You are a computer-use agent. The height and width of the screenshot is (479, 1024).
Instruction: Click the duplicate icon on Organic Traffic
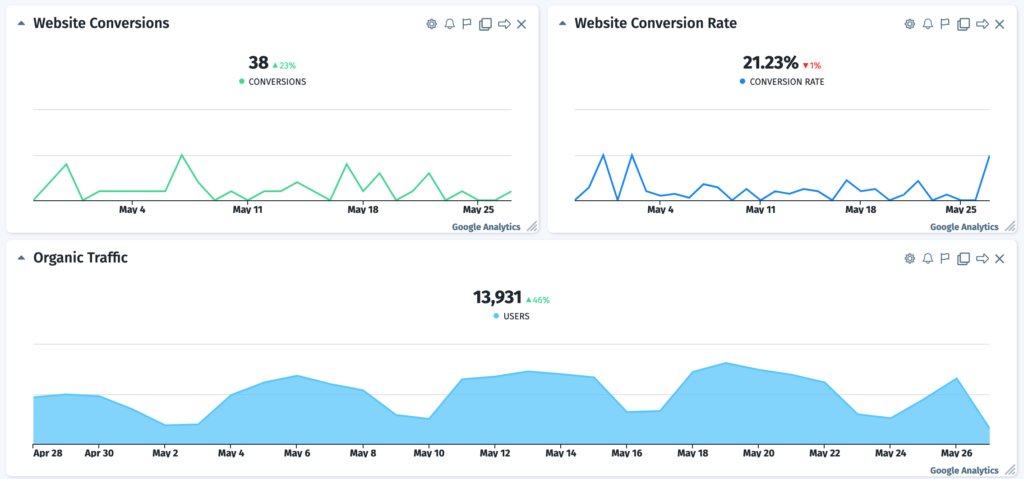click(963, 259)
